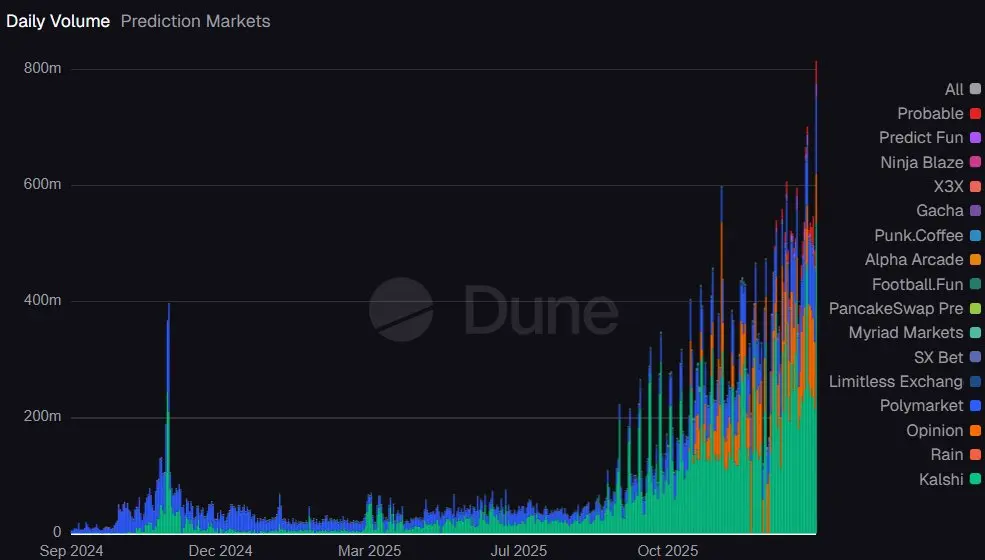Click the All legend color swatch
985x560 pixels.
(x=975, y=89)
